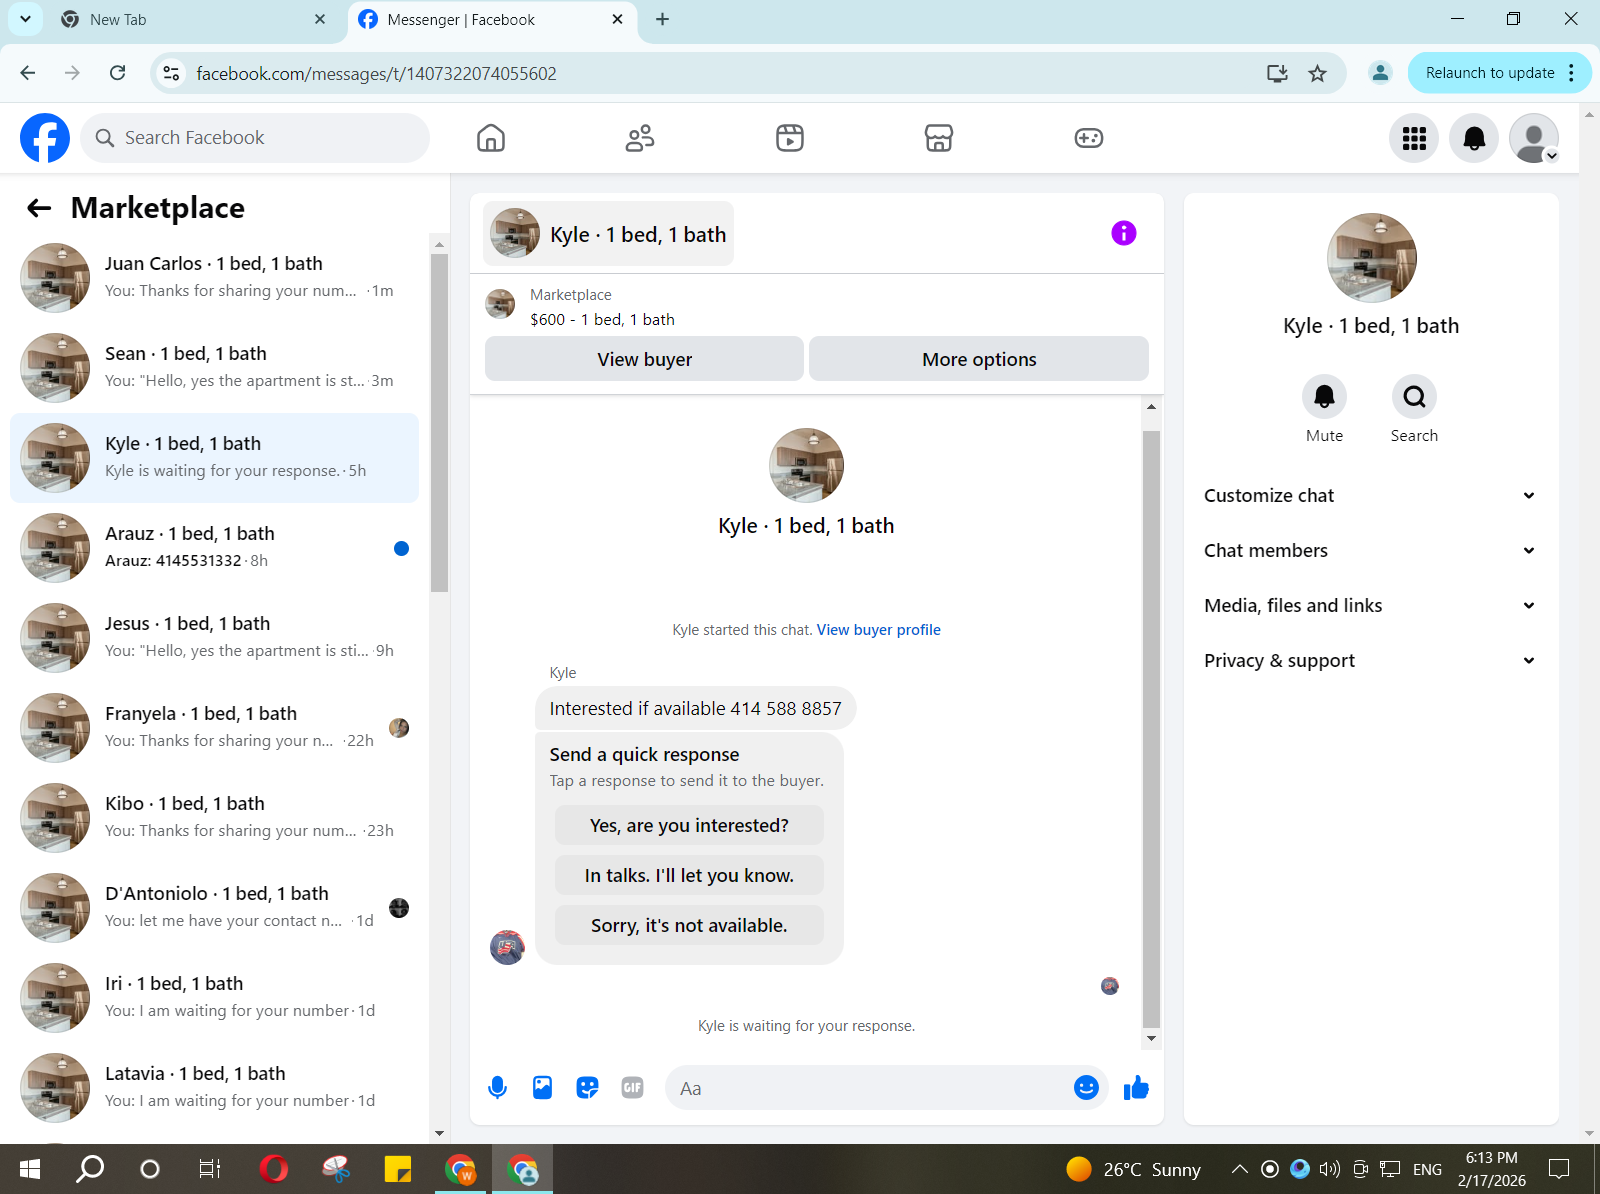The image size is (1600, 1194).
Task: Expand Privacy & support section
Action: pos(1370,661)
